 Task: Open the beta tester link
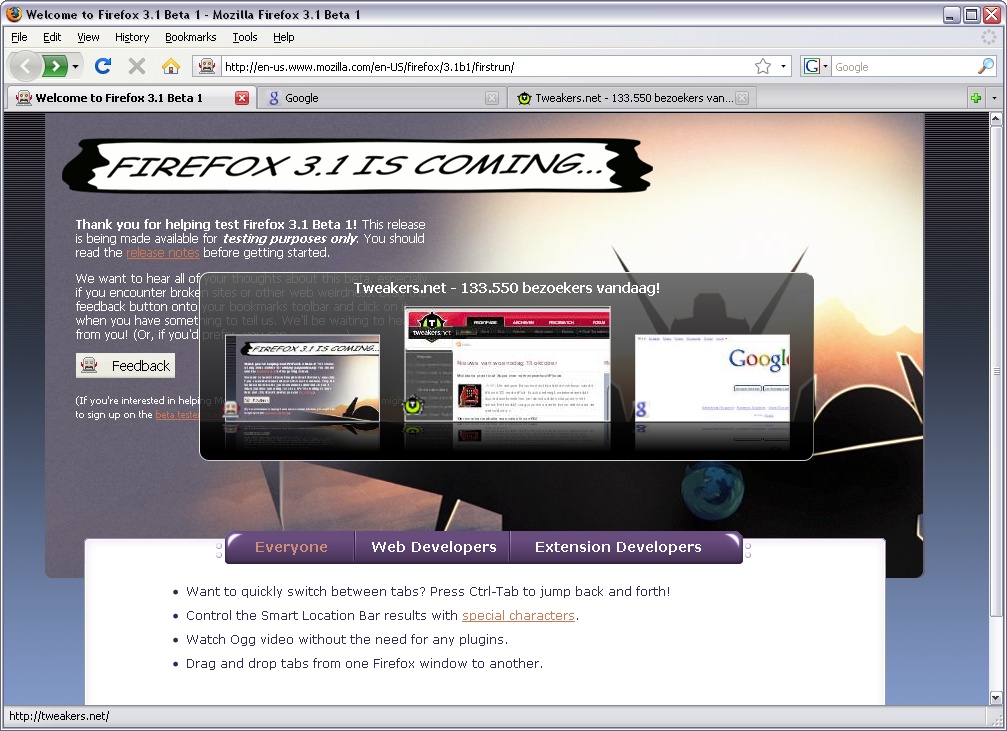tap(177, 414)
